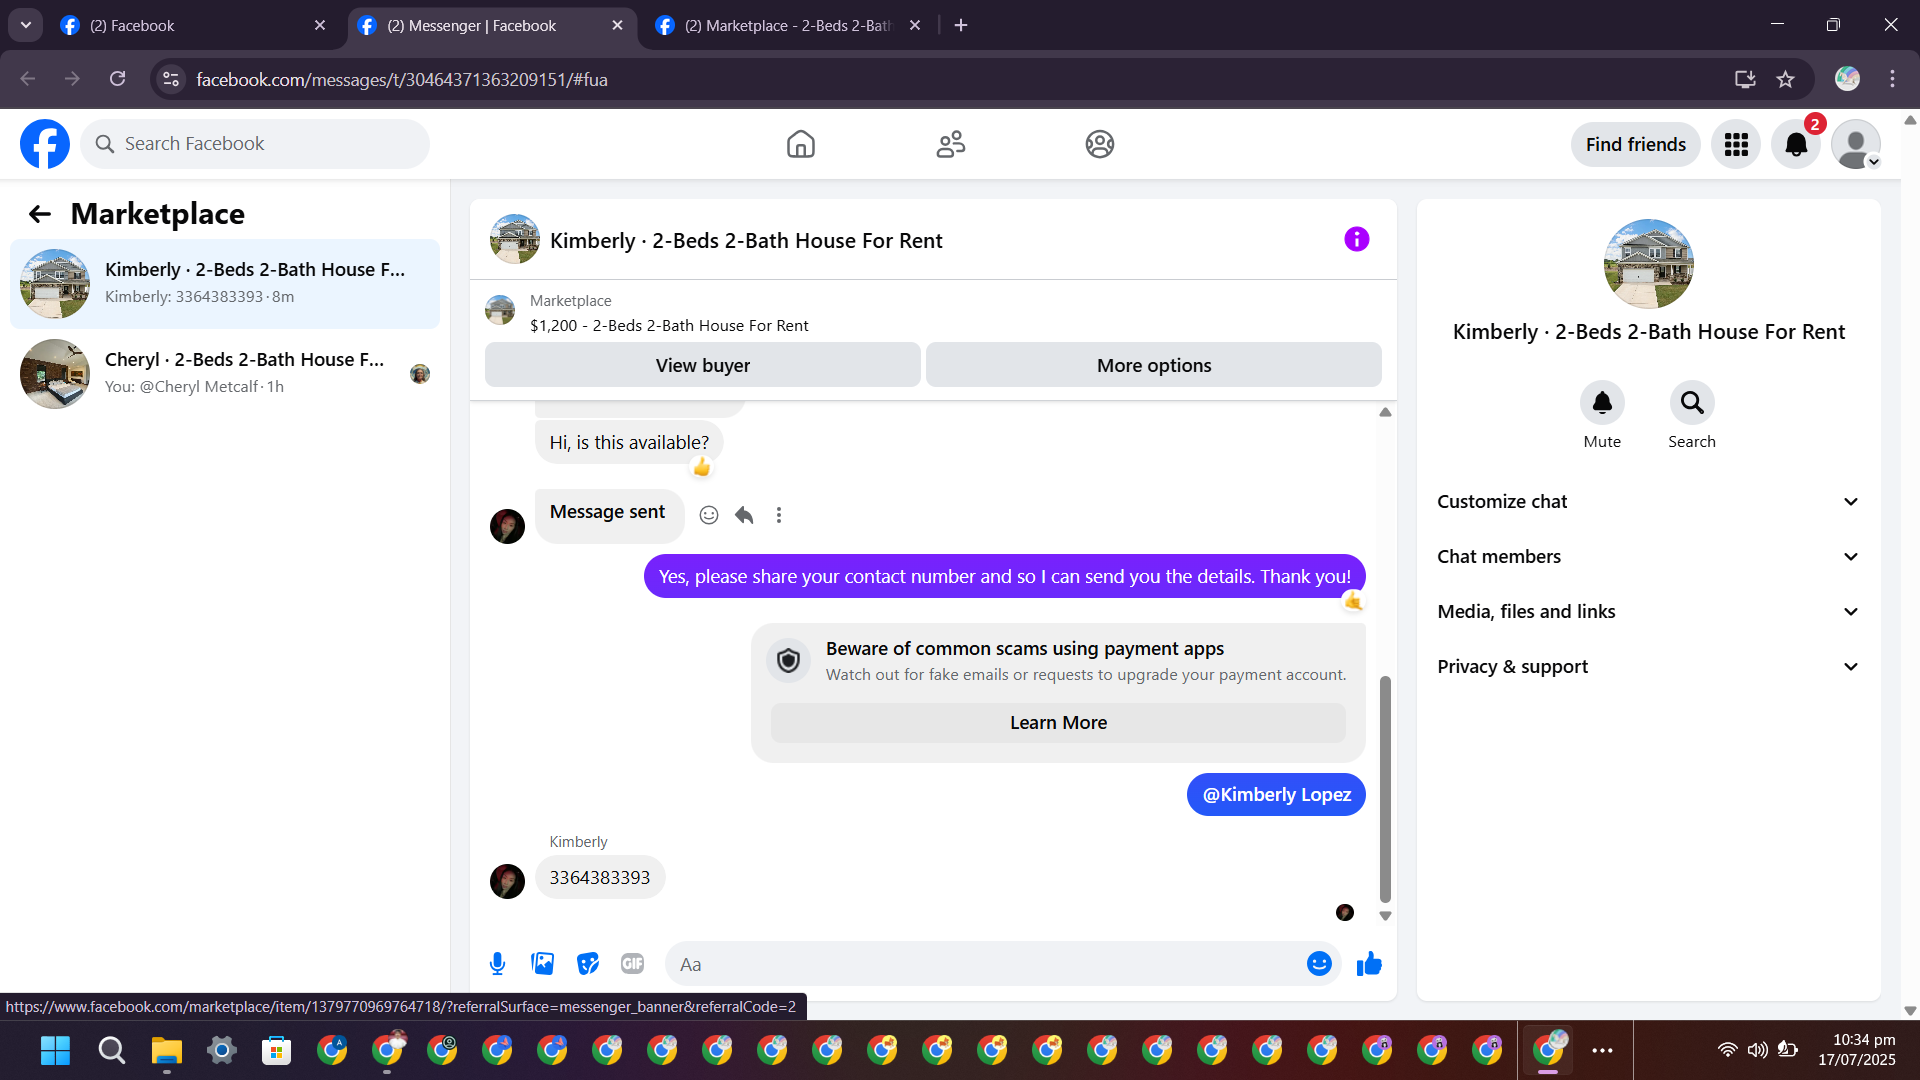Viewport: 1920px width, 1080px height.
Task: Reload the page in browser toolbar
Action: [x=118, y=79]
